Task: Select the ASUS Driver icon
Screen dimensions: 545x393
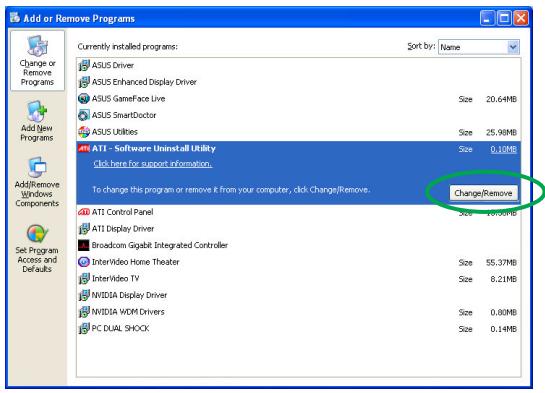Action: click(84, 65)
